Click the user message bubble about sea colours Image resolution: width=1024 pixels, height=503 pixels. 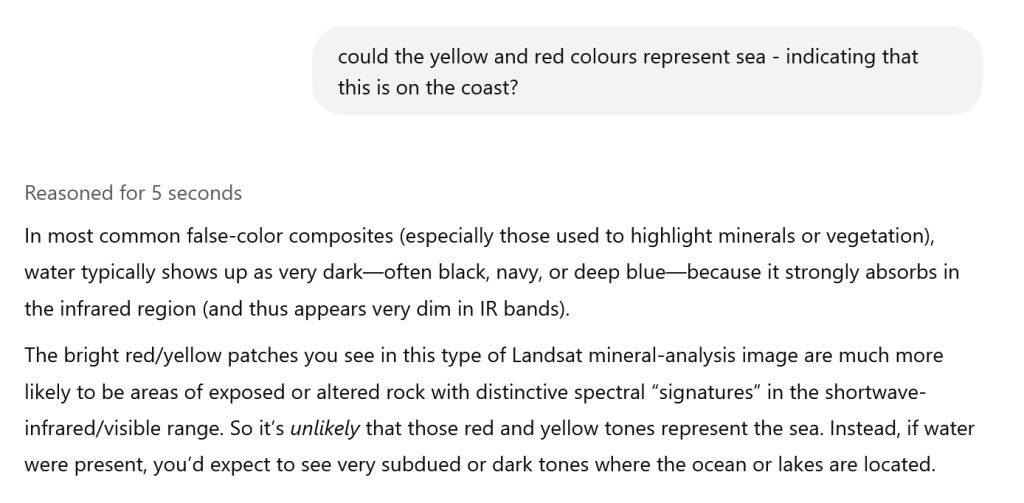coord(646,71)
